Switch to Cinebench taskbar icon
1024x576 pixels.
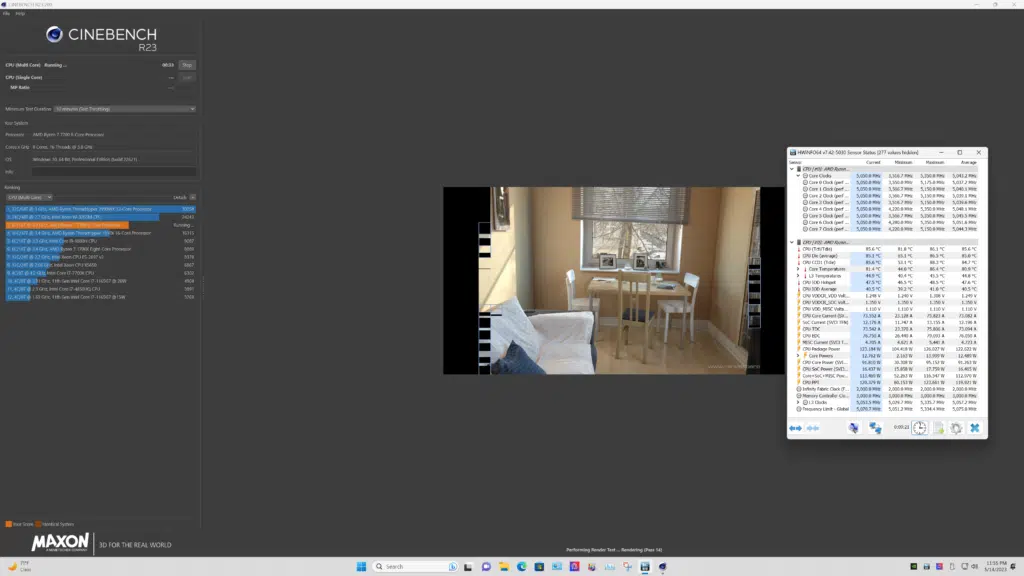[x=662, y=567]
